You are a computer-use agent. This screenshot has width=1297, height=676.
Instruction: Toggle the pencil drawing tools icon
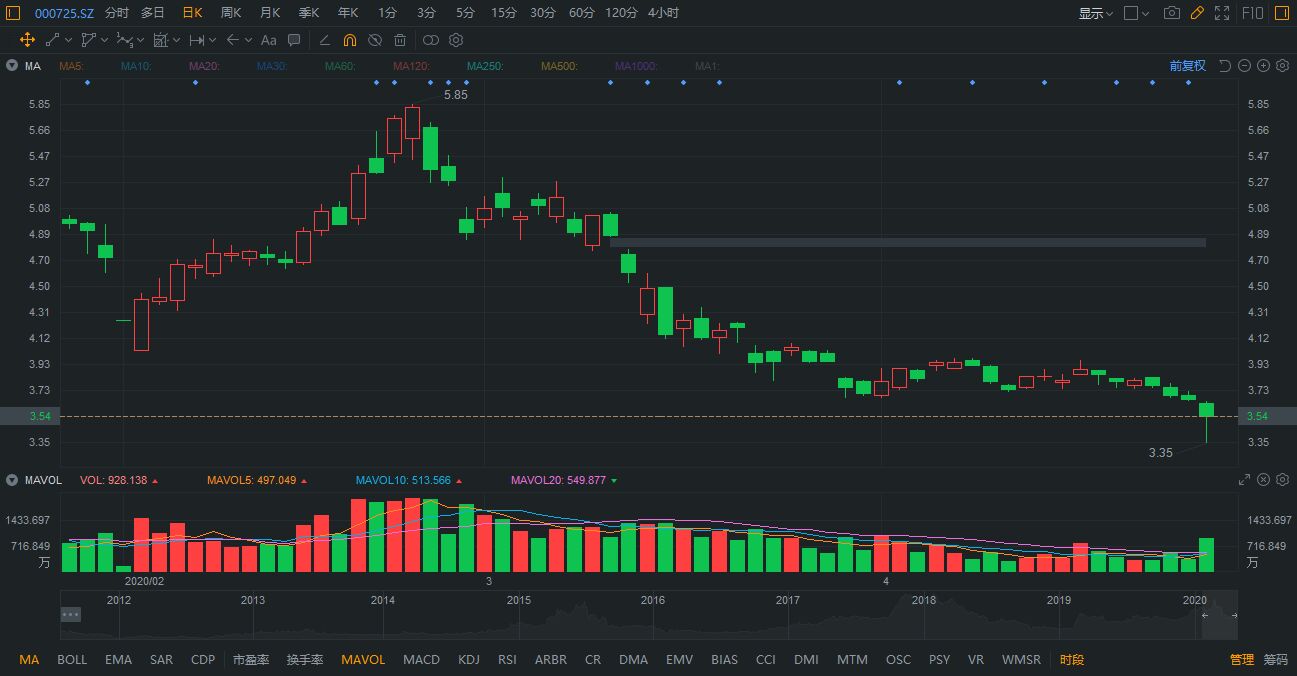[x=1197, y=13]
